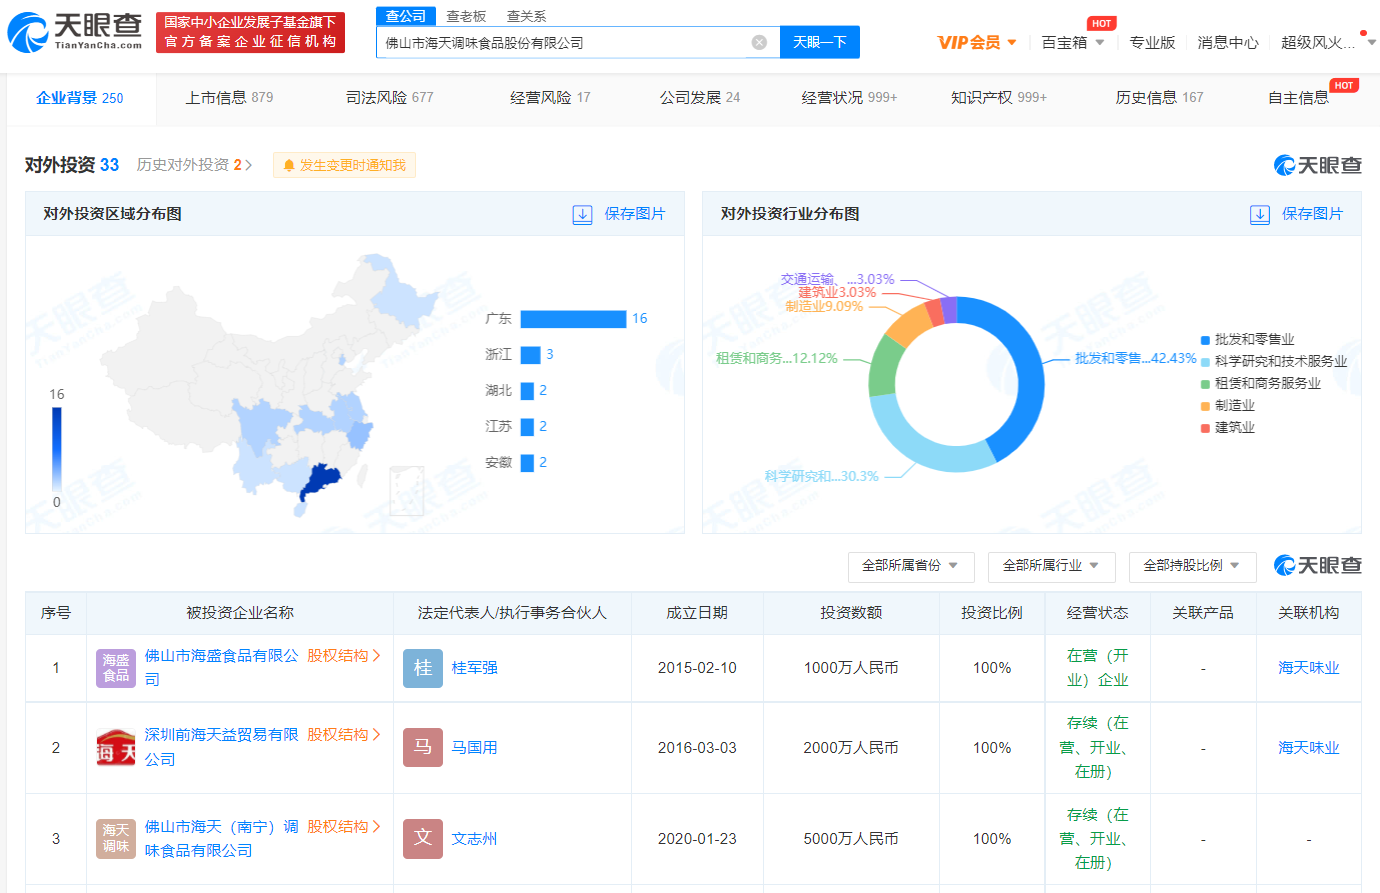Click the 成立日期 column header
This screenshot has width=1380, height=893.
tap(697, 613)
